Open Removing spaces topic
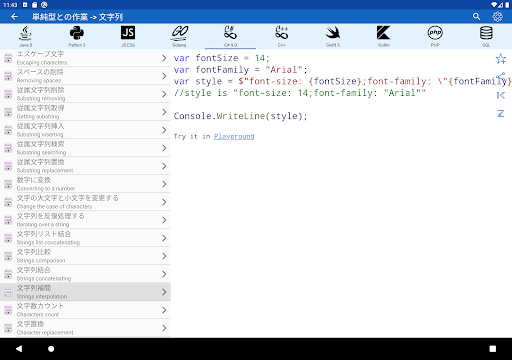The image size is (512, 360). point(85,76)
